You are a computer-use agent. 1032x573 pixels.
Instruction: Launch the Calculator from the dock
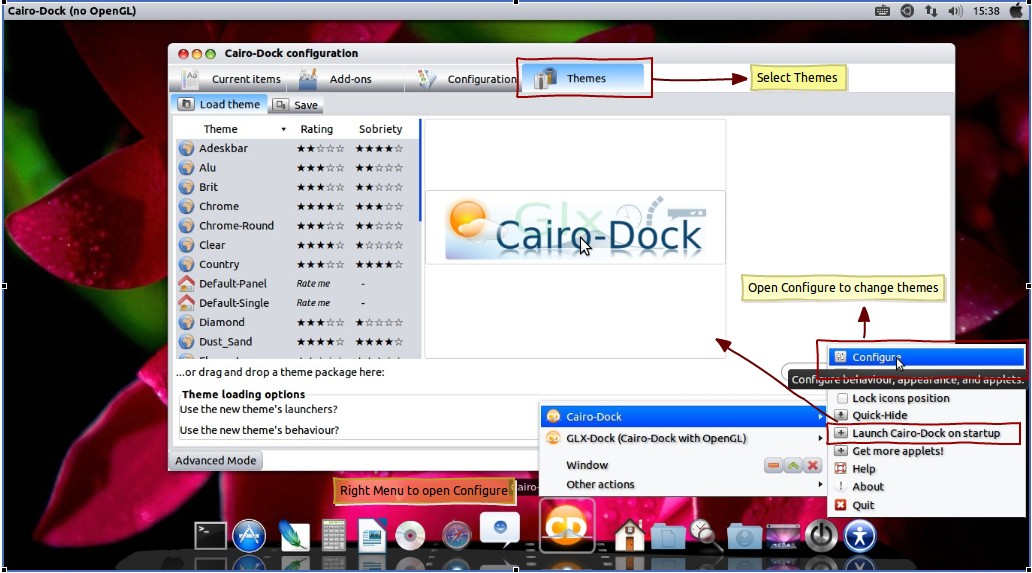click(333, 536)
